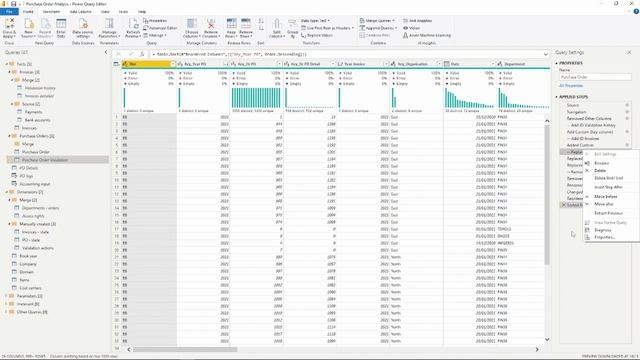This screenshot has width=640, height=360.
Task: Open Data source settings
Action: coord(82,28)
